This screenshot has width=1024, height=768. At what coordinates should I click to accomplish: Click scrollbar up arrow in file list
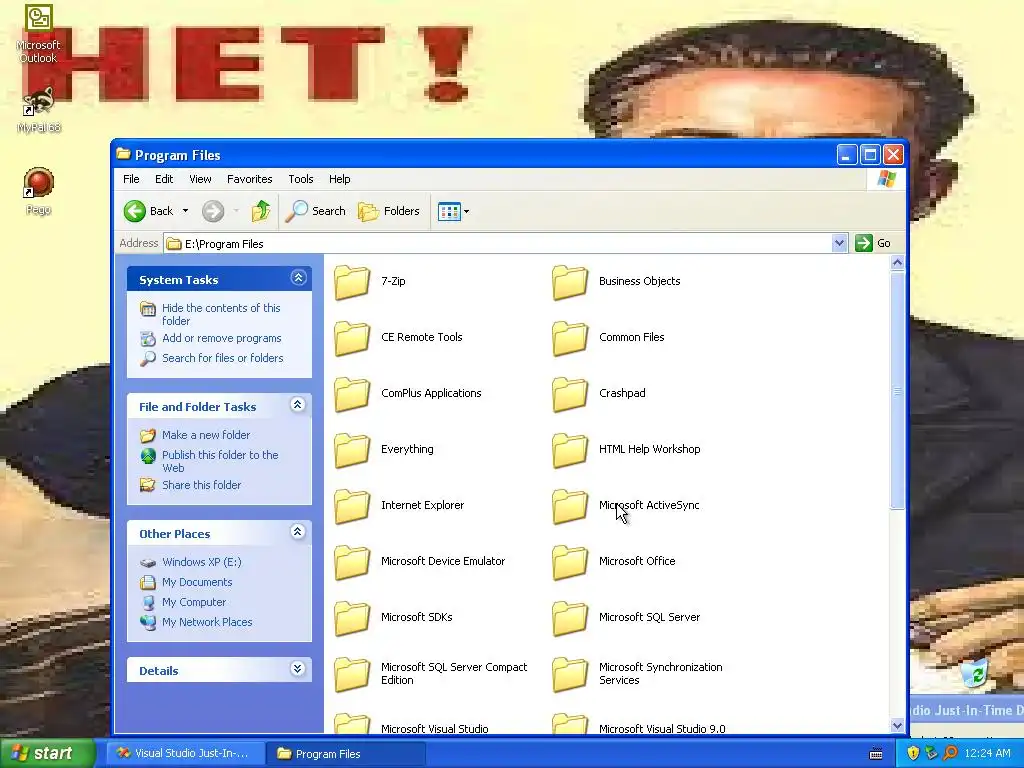coord(897,263)
